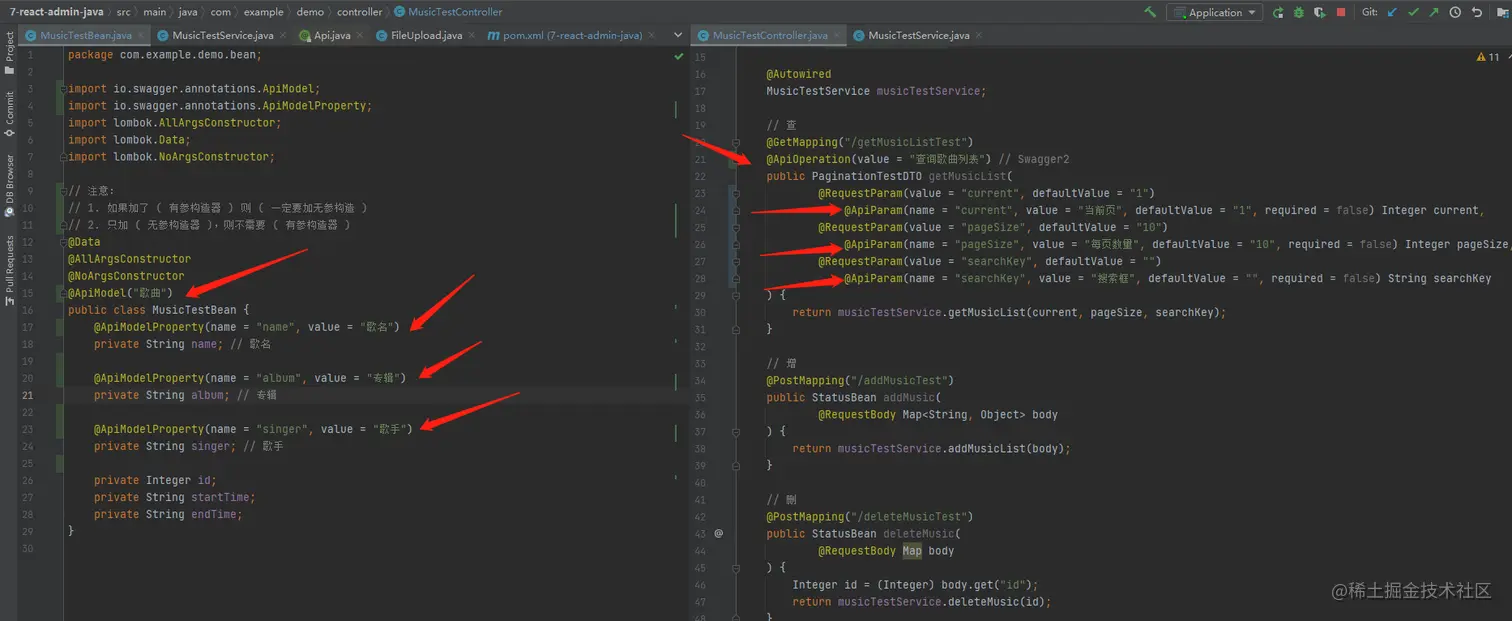Click 'private String endTime;' line
This screenshot has width=1512, height=621.
[x=168, y=514]
